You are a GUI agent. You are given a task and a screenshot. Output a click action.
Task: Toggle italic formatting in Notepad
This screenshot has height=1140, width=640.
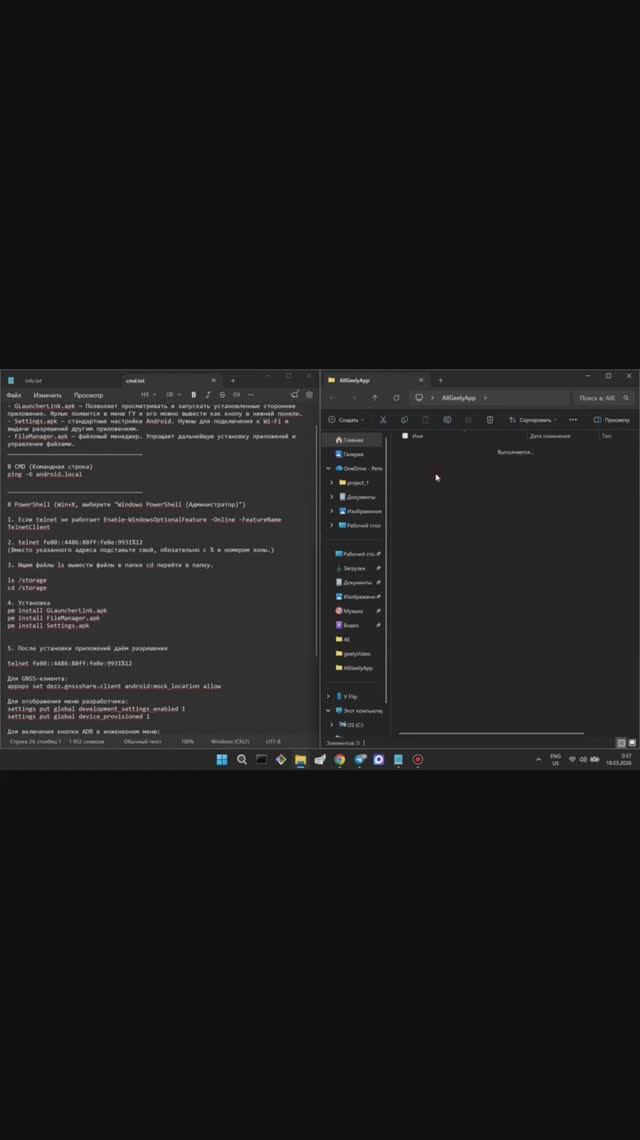point(208,395)
